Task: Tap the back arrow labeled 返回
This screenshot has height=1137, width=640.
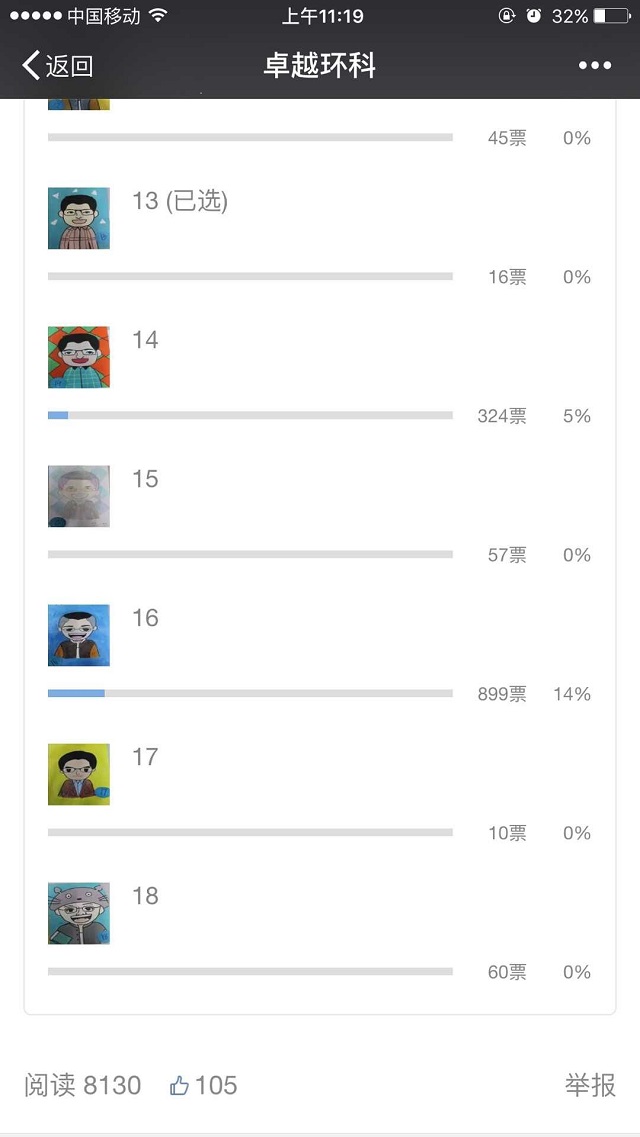Action: (56, 66)
